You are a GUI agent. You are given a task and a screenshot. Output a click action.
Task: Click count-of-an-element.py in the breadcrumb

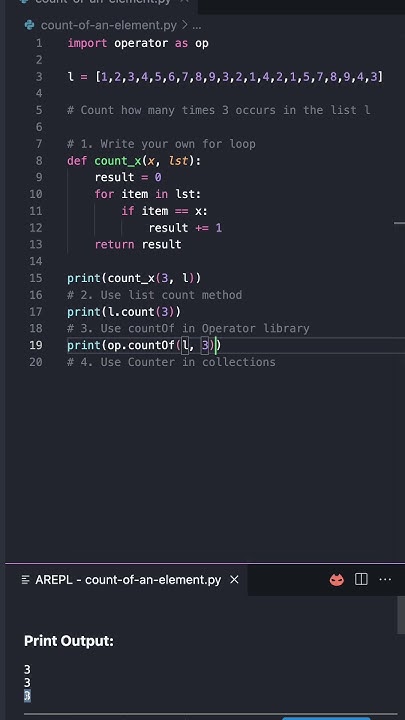(x=108, y=25)
